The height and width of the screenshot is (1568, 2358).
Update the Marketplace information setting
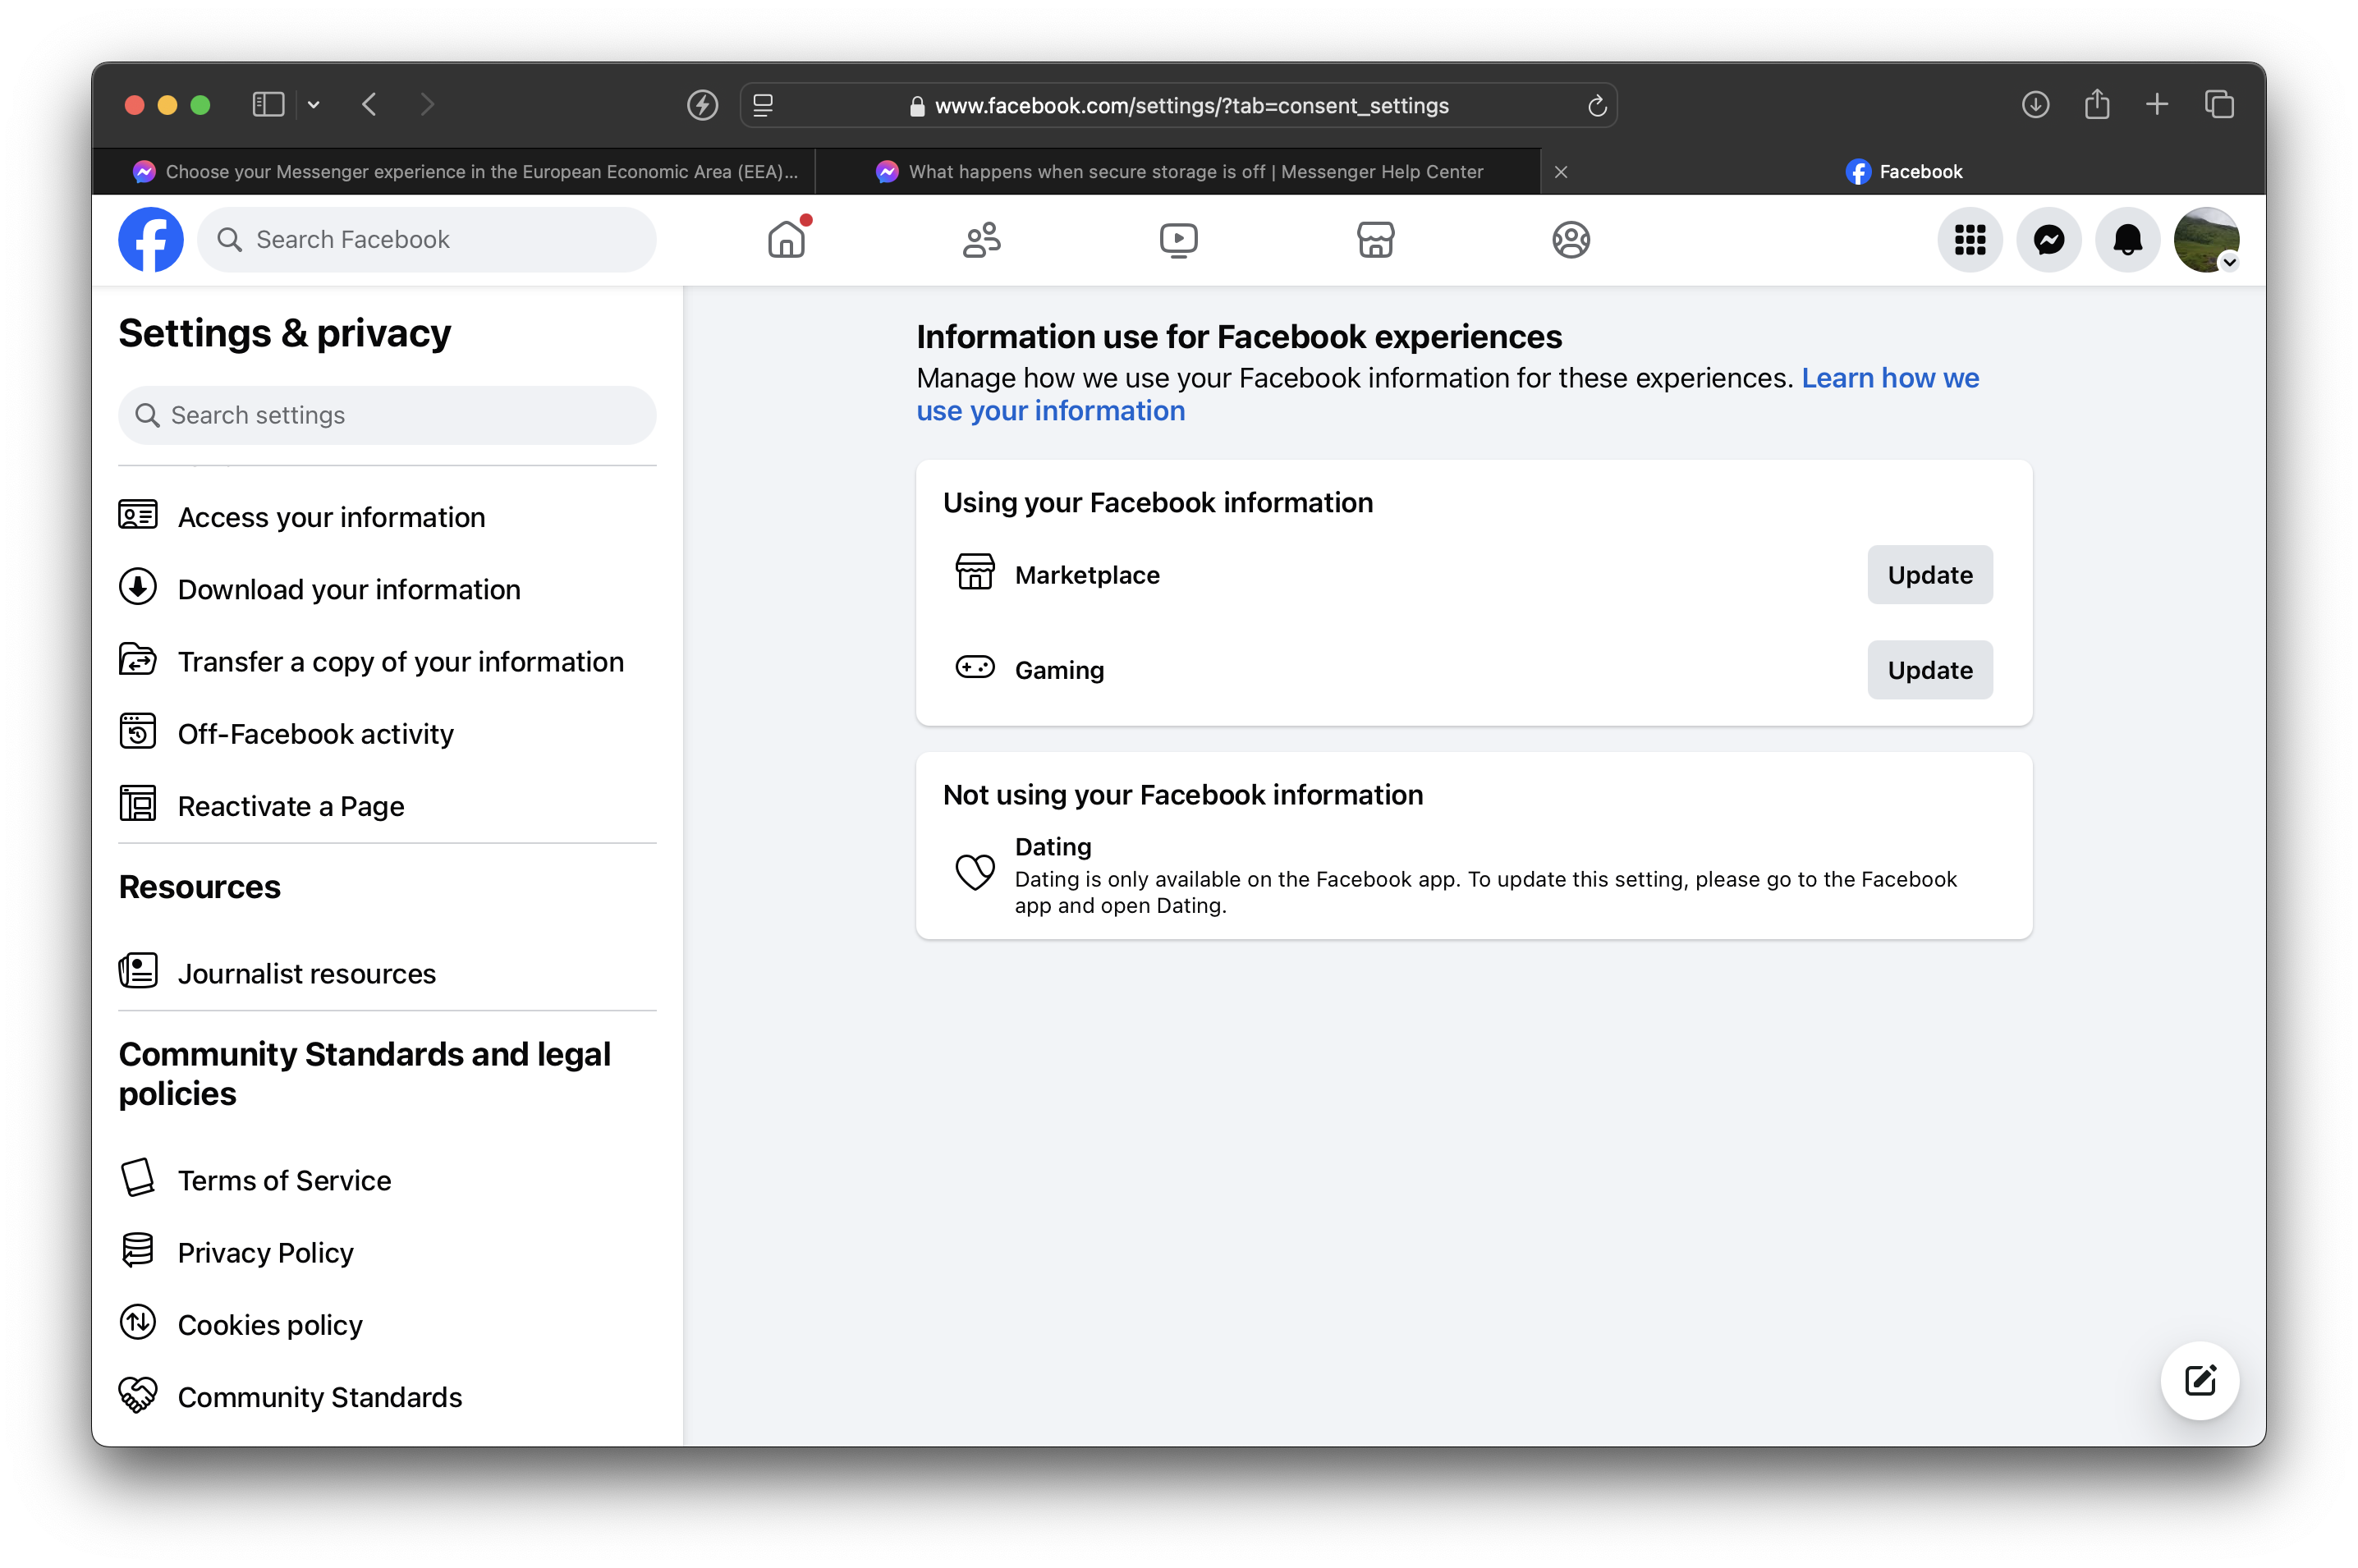point(1929,575)
